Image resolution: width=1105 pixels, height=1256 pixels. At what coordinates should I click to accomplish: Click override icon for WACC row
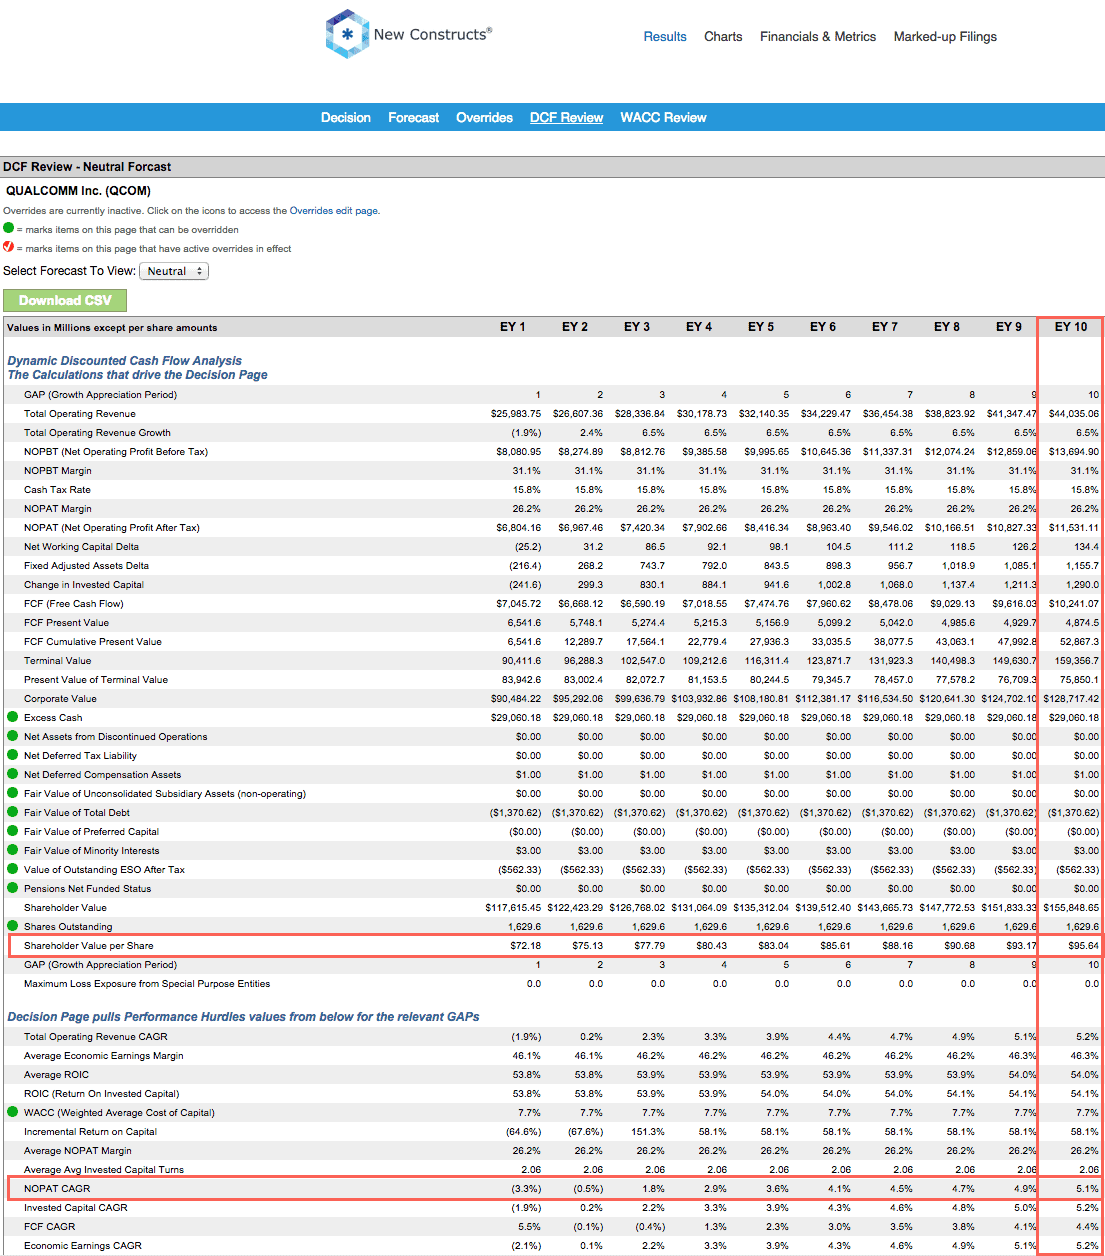[x=13, y=1112]
